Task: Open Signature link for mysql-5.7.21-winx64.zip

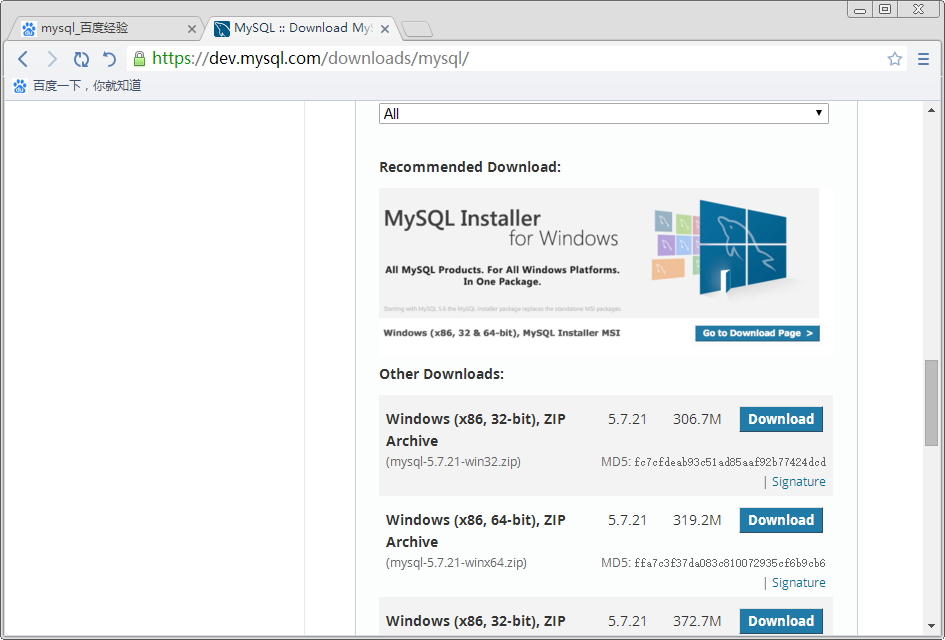Action: [x=799, y=583]
